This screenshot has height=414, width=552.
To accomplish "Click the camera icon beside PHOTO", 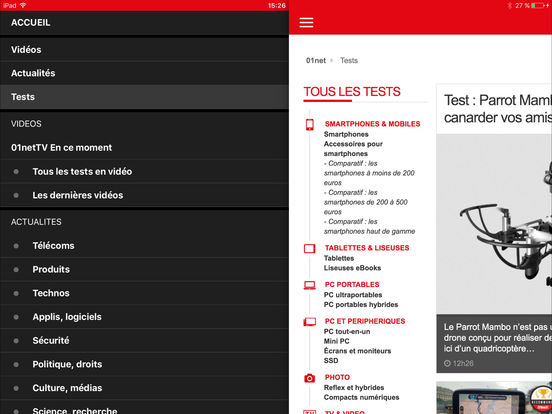I will (x=309, y=378).
